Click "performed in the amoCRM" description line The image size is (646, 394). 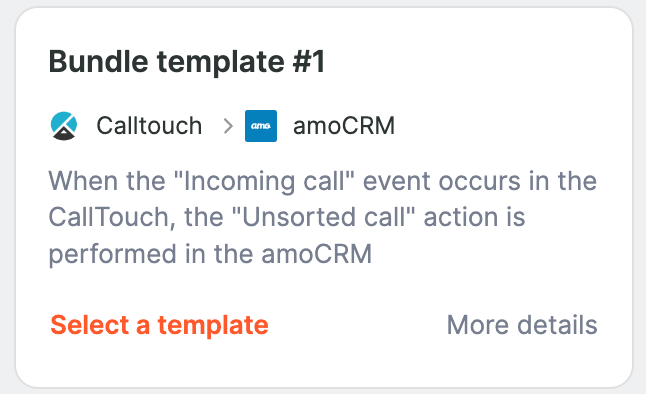tap(210, 254)
